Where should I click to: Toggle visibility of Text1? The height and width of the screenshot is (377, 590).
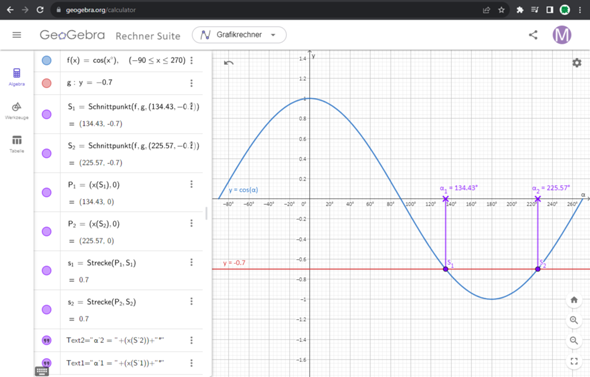pos(47,363)
